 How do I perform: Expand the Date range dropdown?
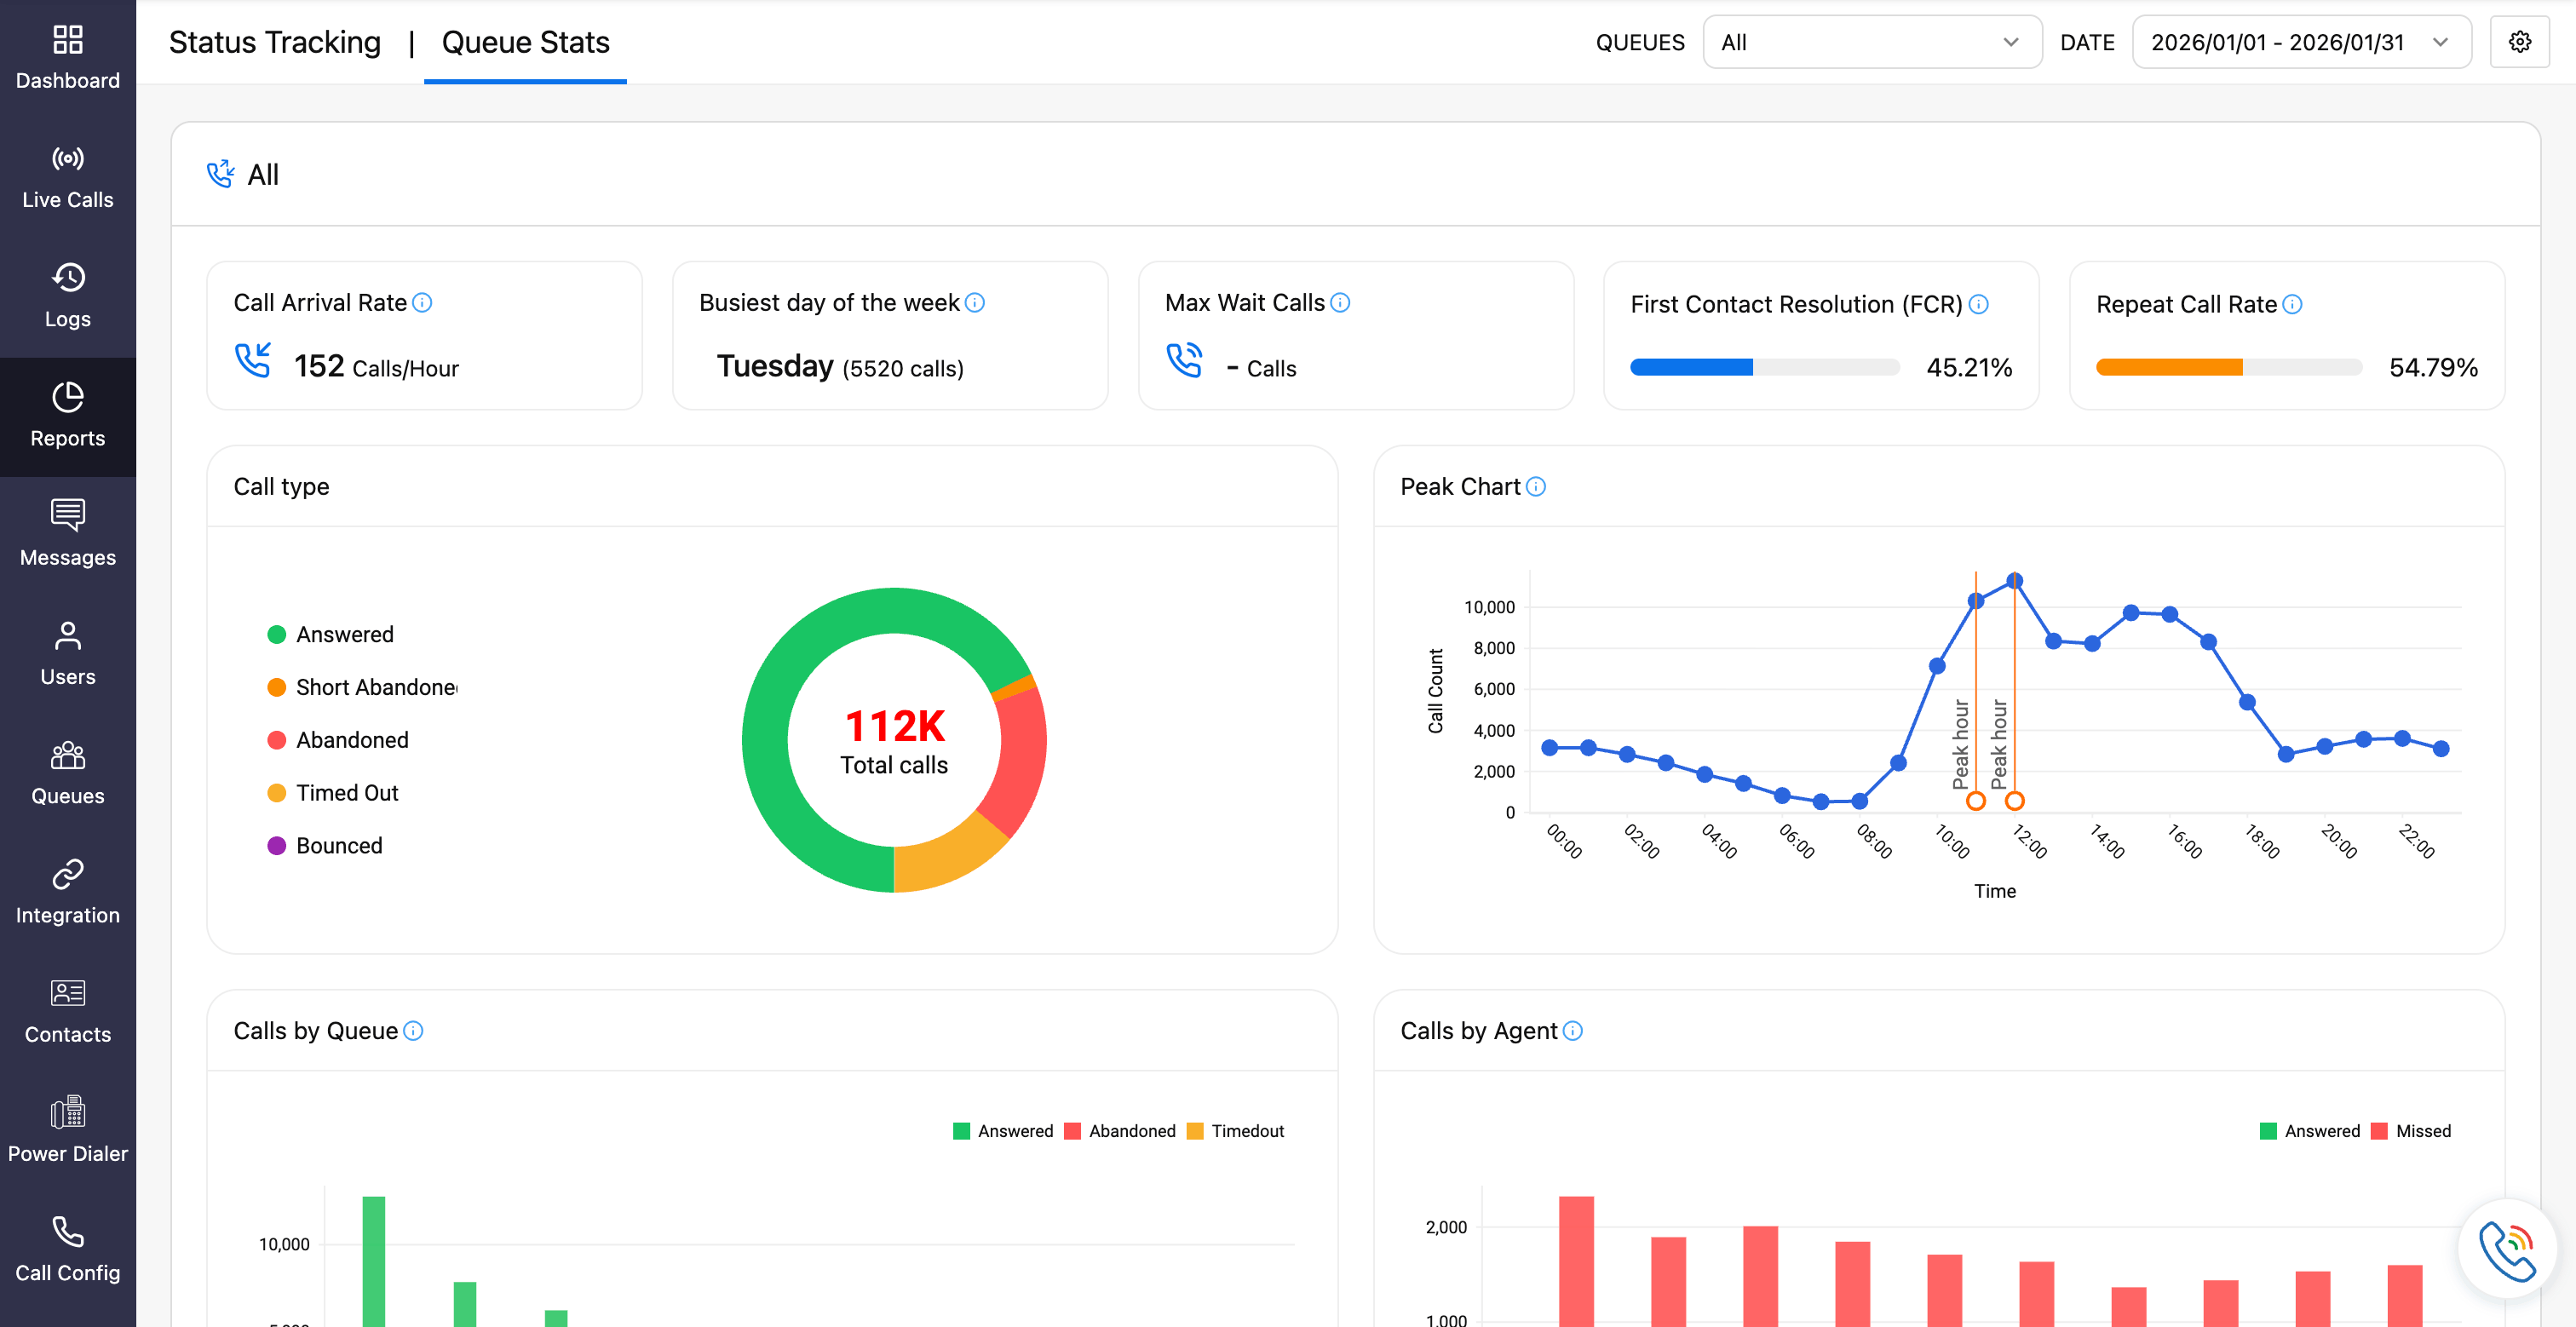click(2301, 42)
